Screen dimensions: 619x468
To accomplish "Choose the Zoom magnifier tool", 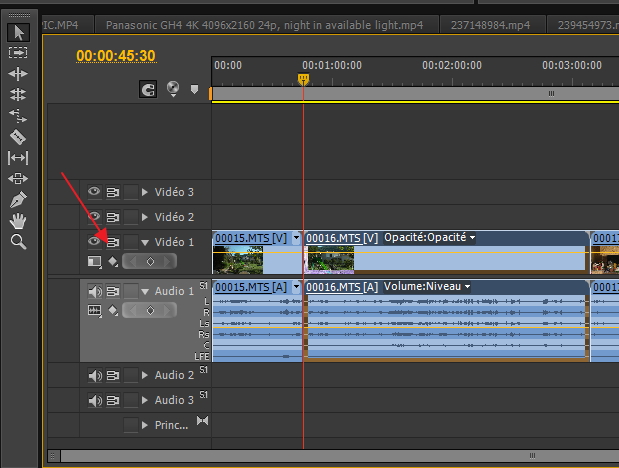I will click(18, 242).
